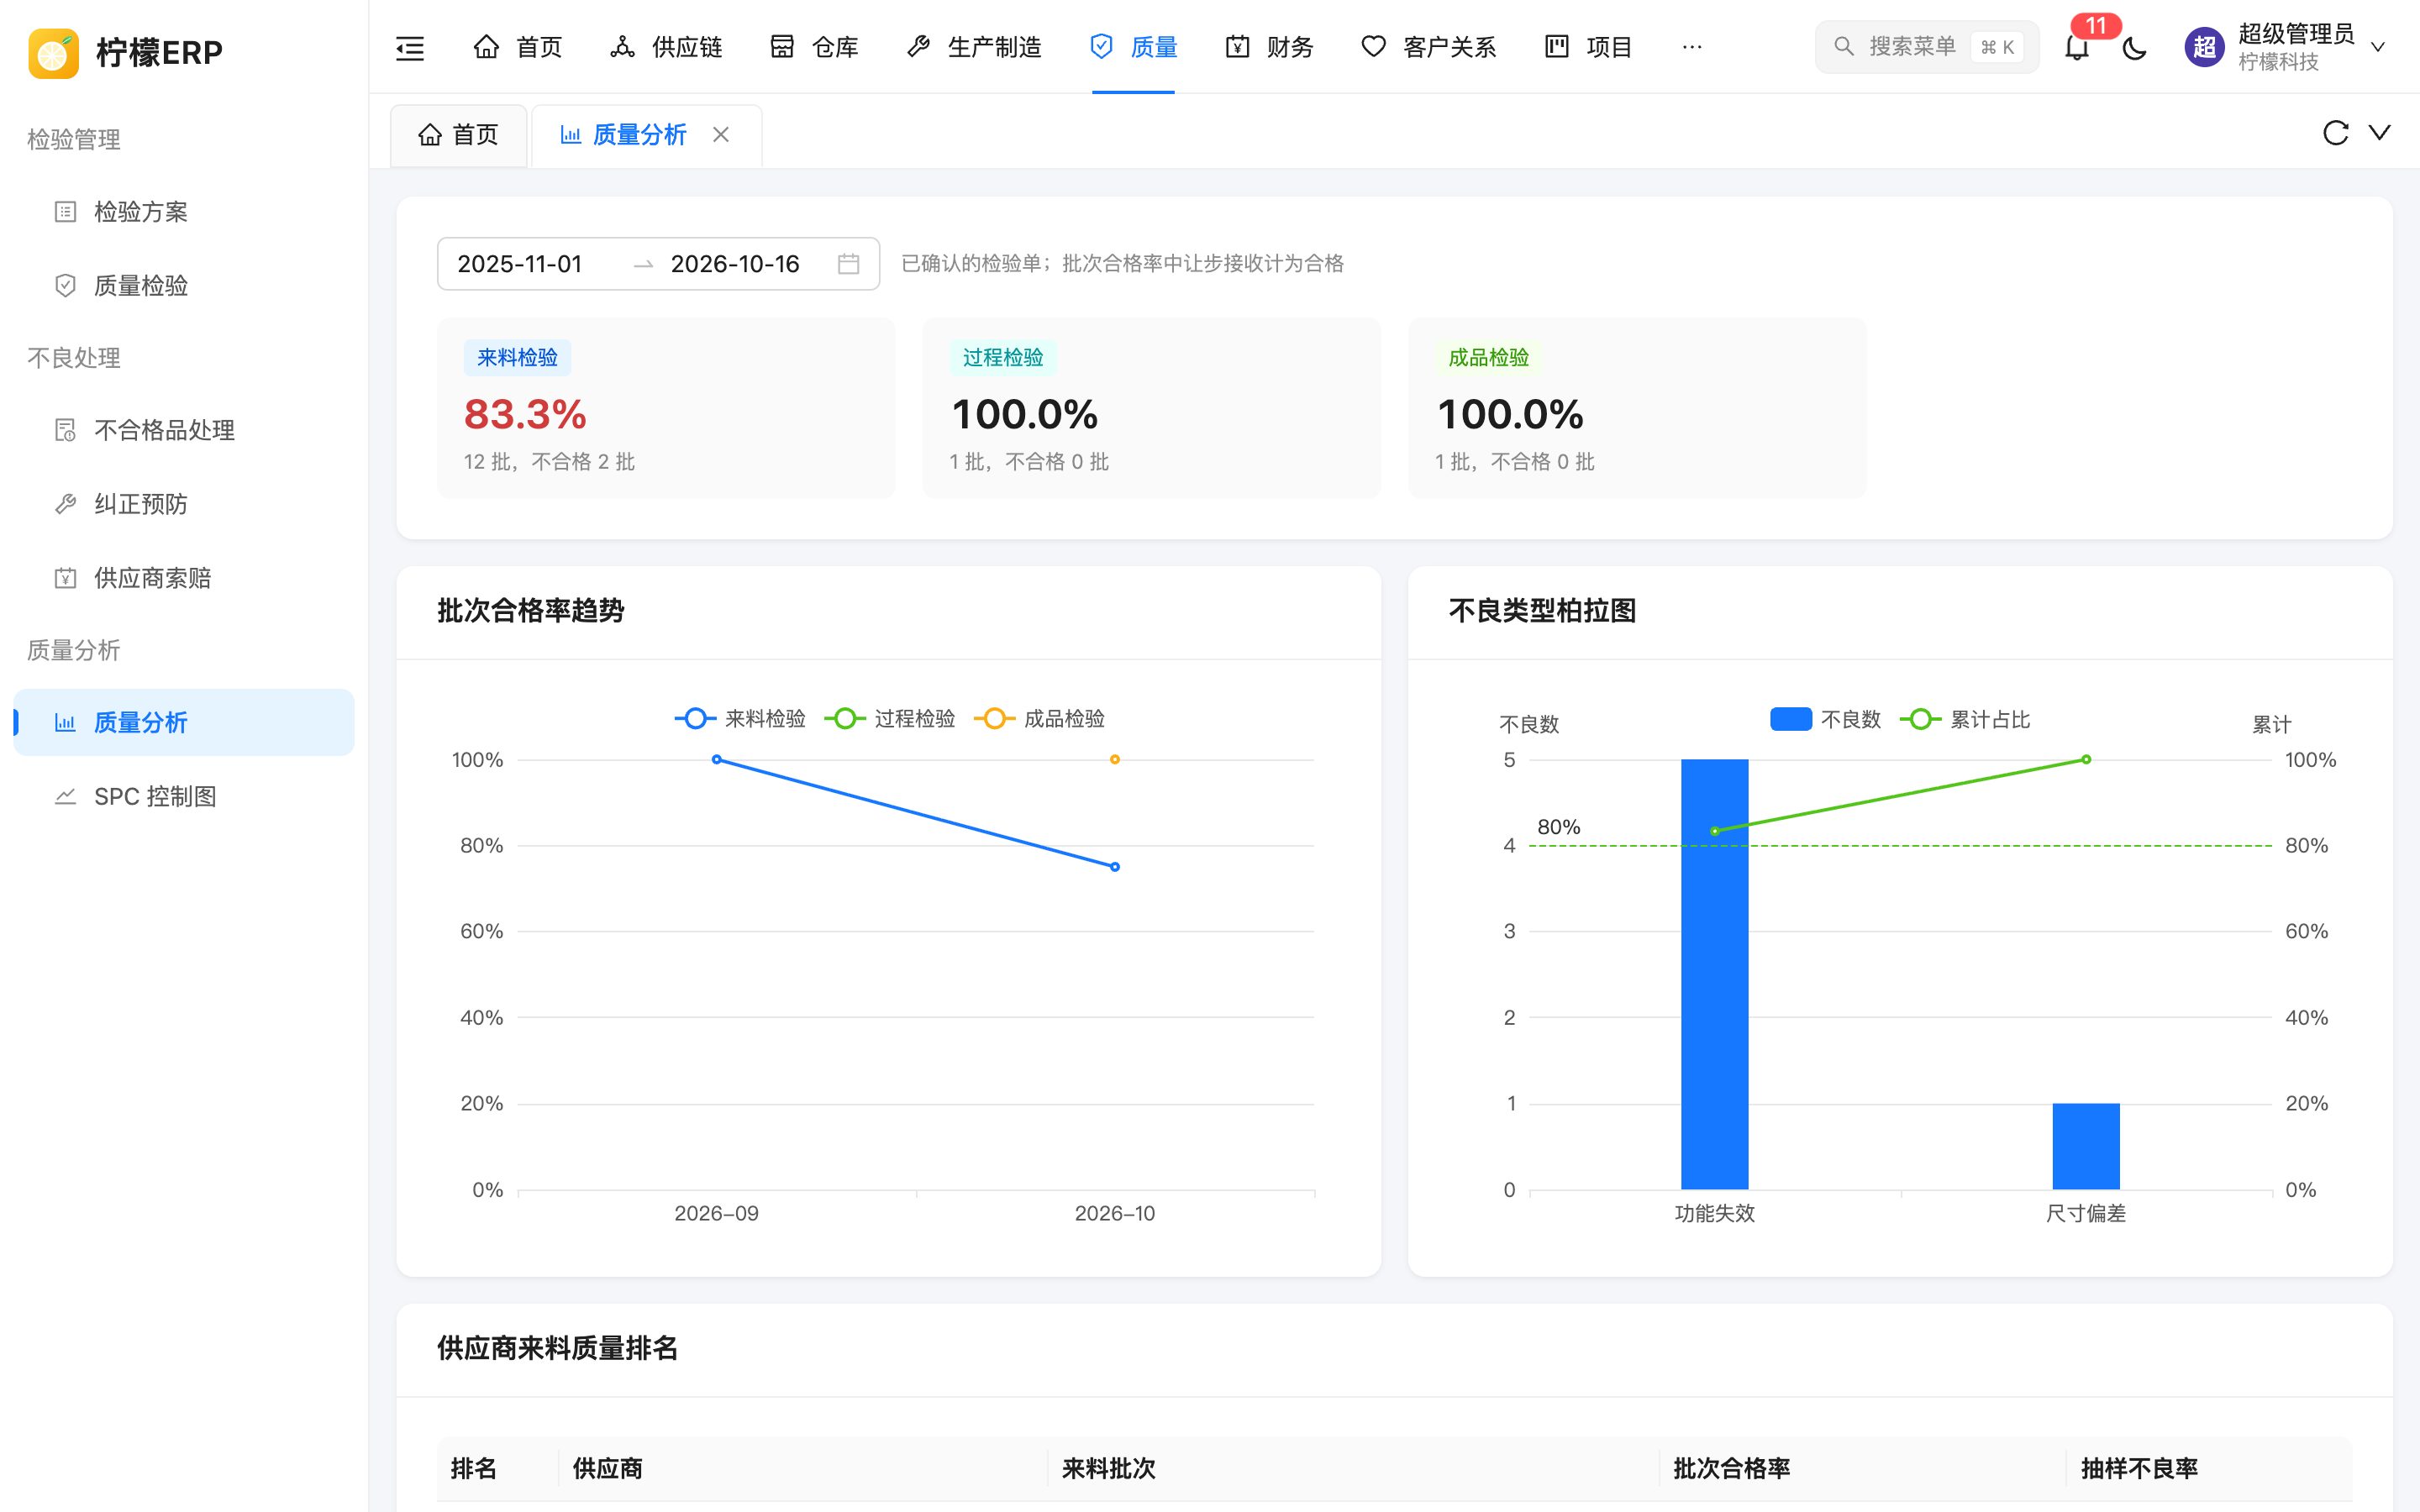
Task: Toggle dark mode moon icon
Action: tap(2134, 47)
